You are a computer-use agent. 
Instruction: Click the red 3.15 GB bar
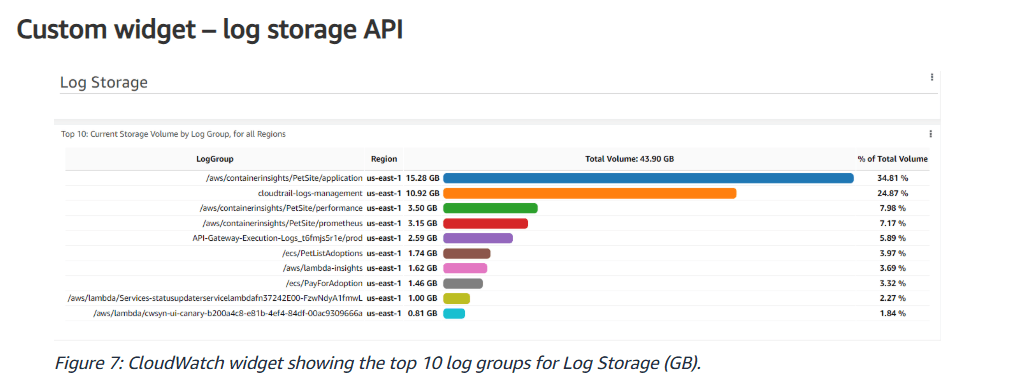(486, 223)
